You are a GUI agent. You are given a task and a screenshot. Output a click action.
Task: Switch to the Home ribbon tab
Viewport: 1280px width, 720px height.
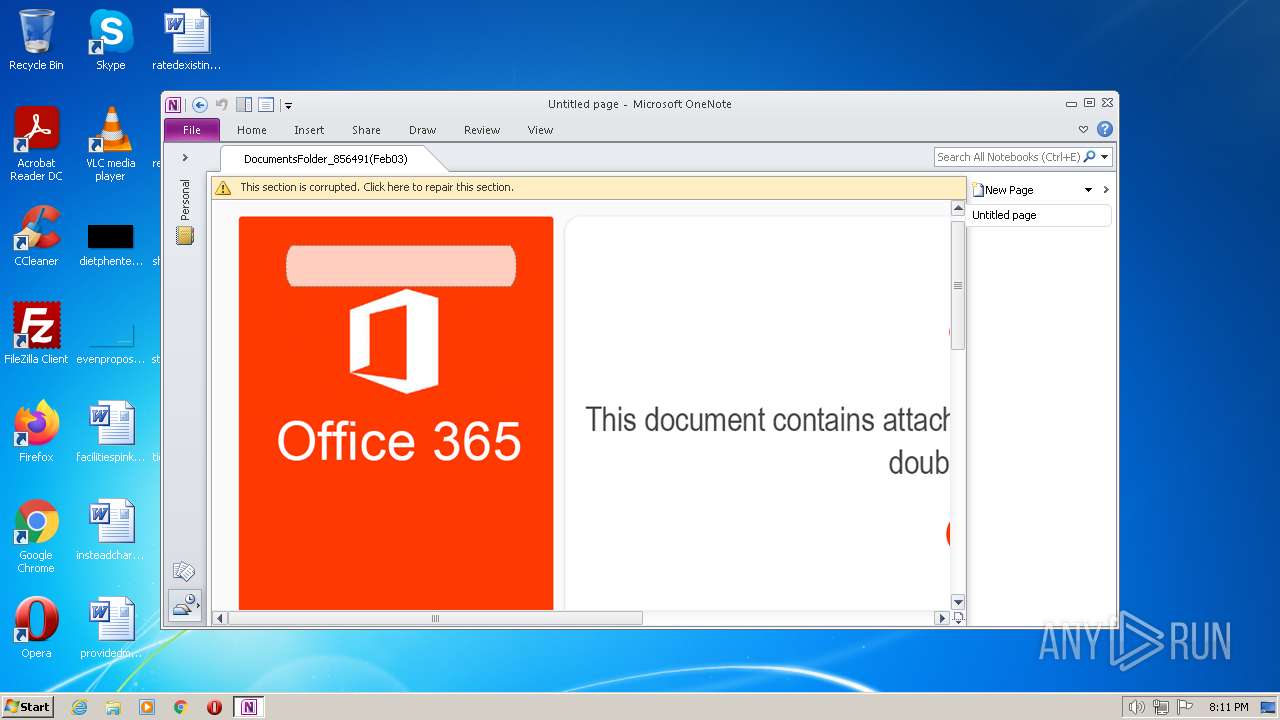tap(252, 130)
